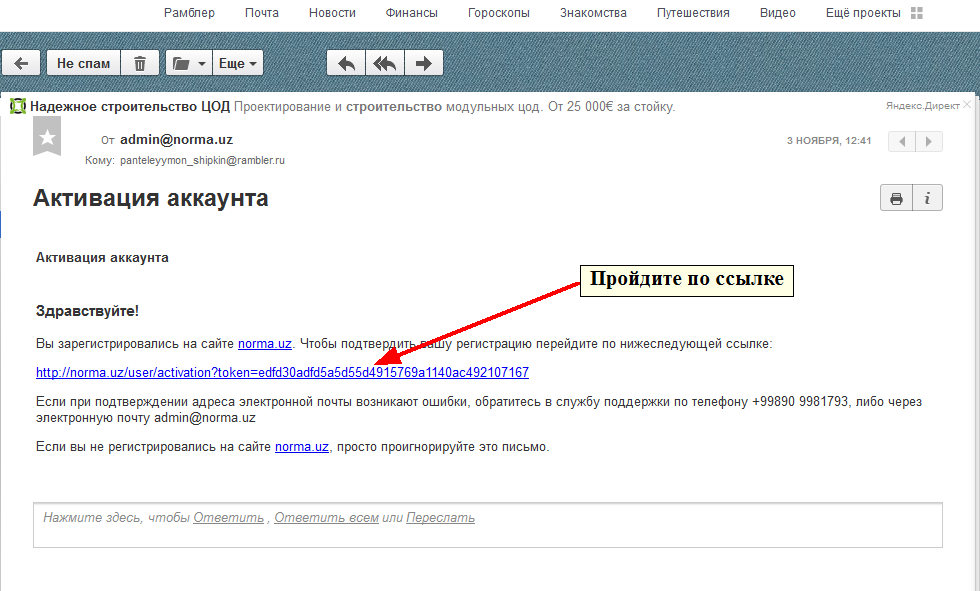Delete the email using the trash icon
980x591 pixels.
point(140,62)
